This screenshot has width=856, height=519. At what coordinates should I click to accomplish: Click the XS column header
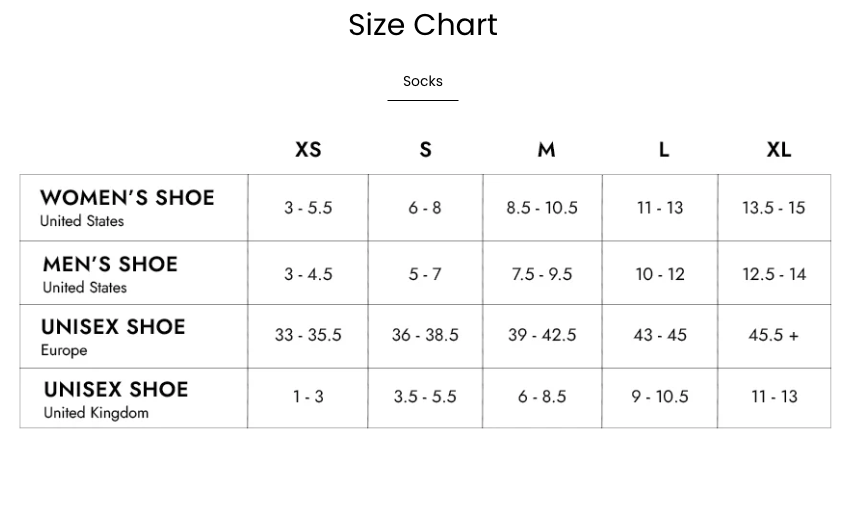308,150
